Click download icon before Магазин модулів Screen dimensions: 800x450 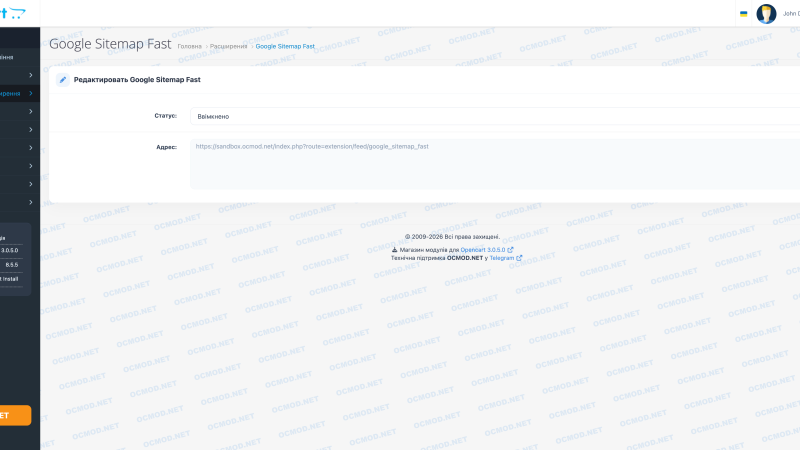click(394, 250)
